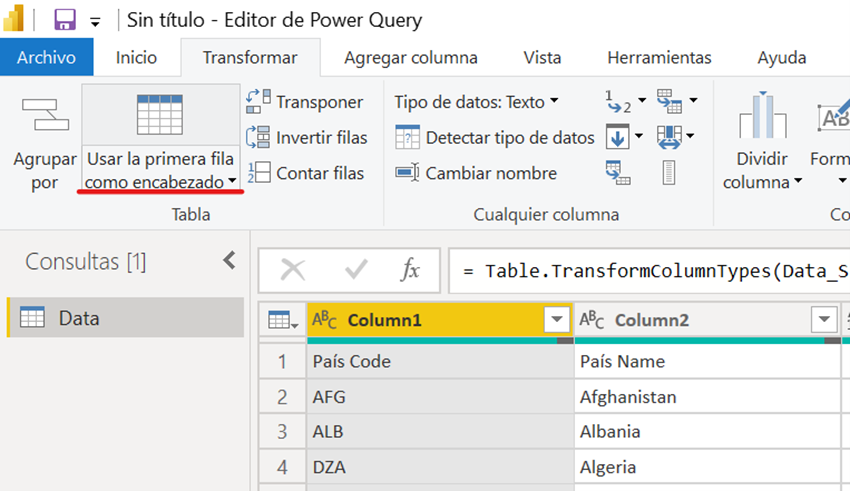Click the Fill down-arrow icon
The width and height of the screenshot is (850, 491).
(x=617, y=137)
